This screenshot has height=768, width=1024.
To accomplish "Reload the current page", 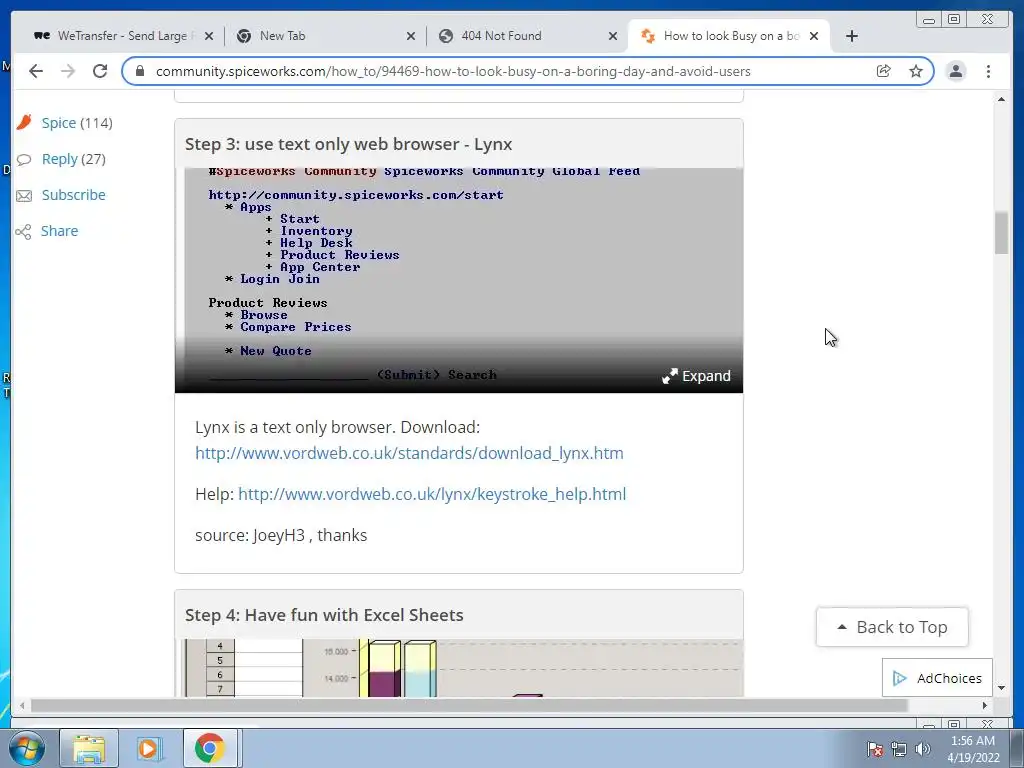I will (100, 71).
